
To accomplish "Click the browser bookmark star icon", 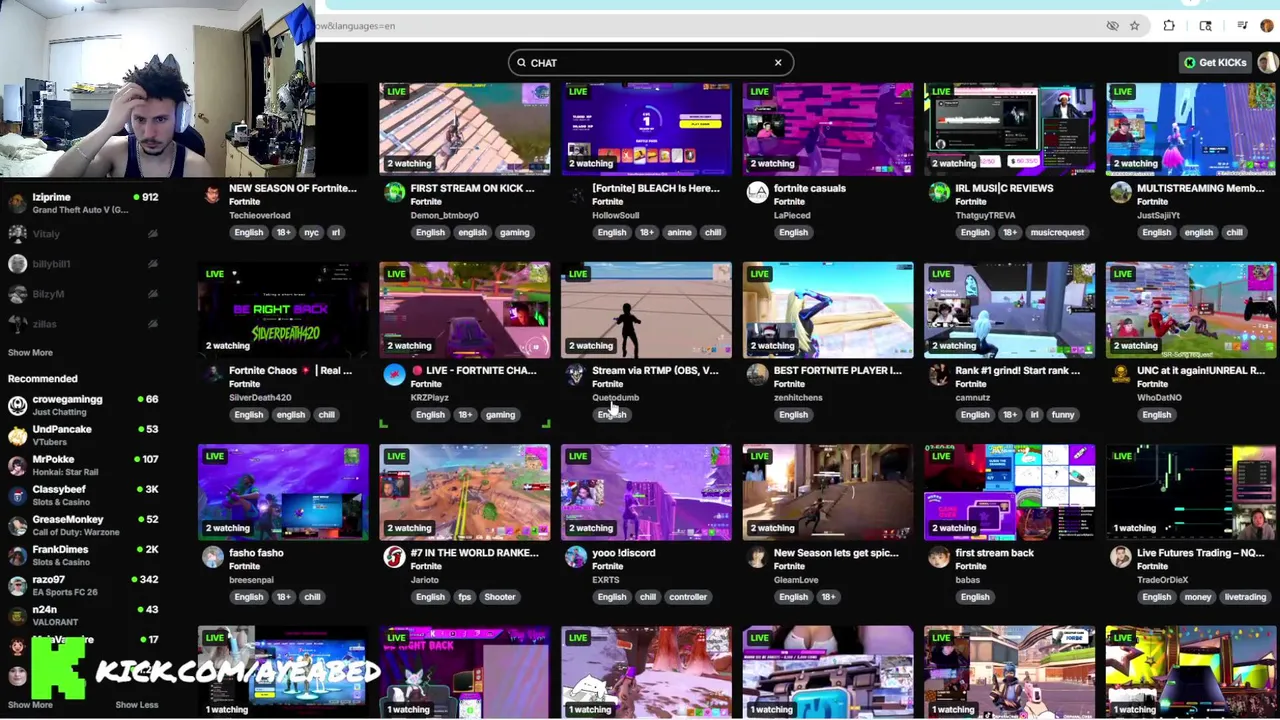I will click(x=1134, y=26).
